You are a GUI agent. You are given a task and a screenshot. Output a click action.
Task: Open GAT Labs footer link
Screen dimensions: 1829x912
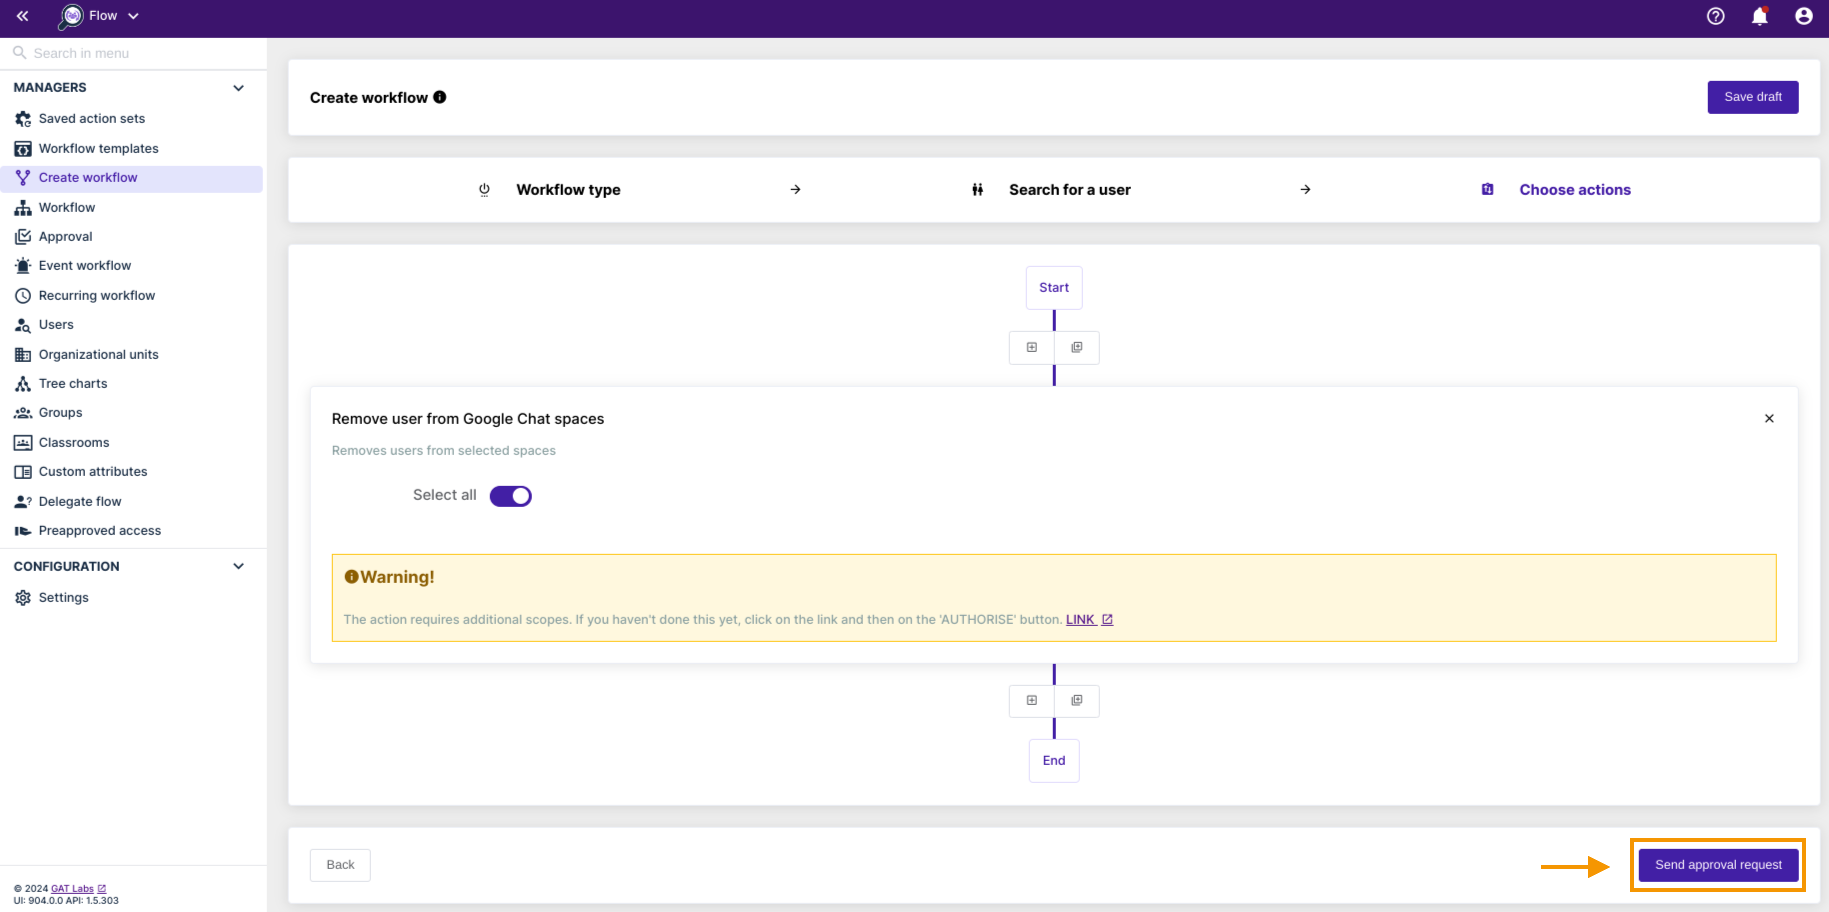(x=78, y=888)
